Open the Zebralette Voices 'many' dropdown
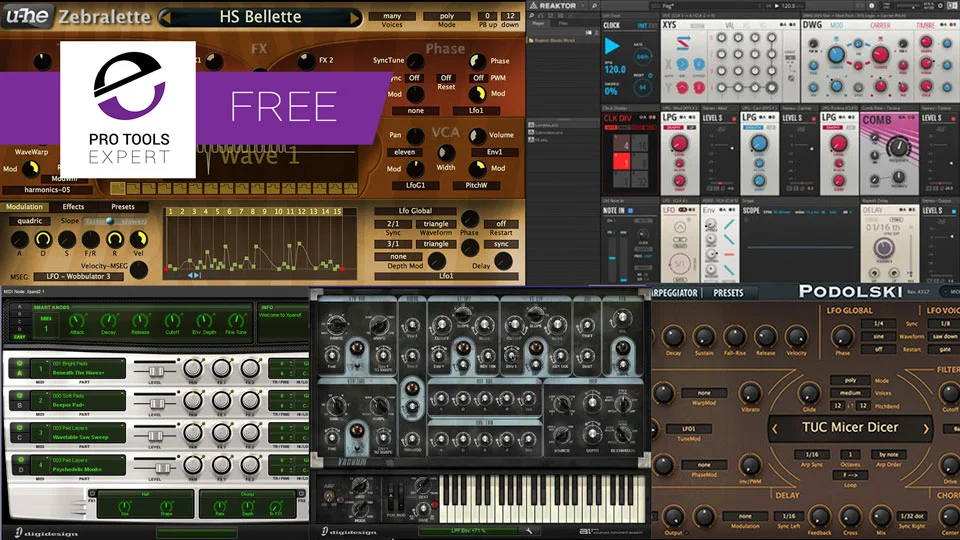 point(392,16)
